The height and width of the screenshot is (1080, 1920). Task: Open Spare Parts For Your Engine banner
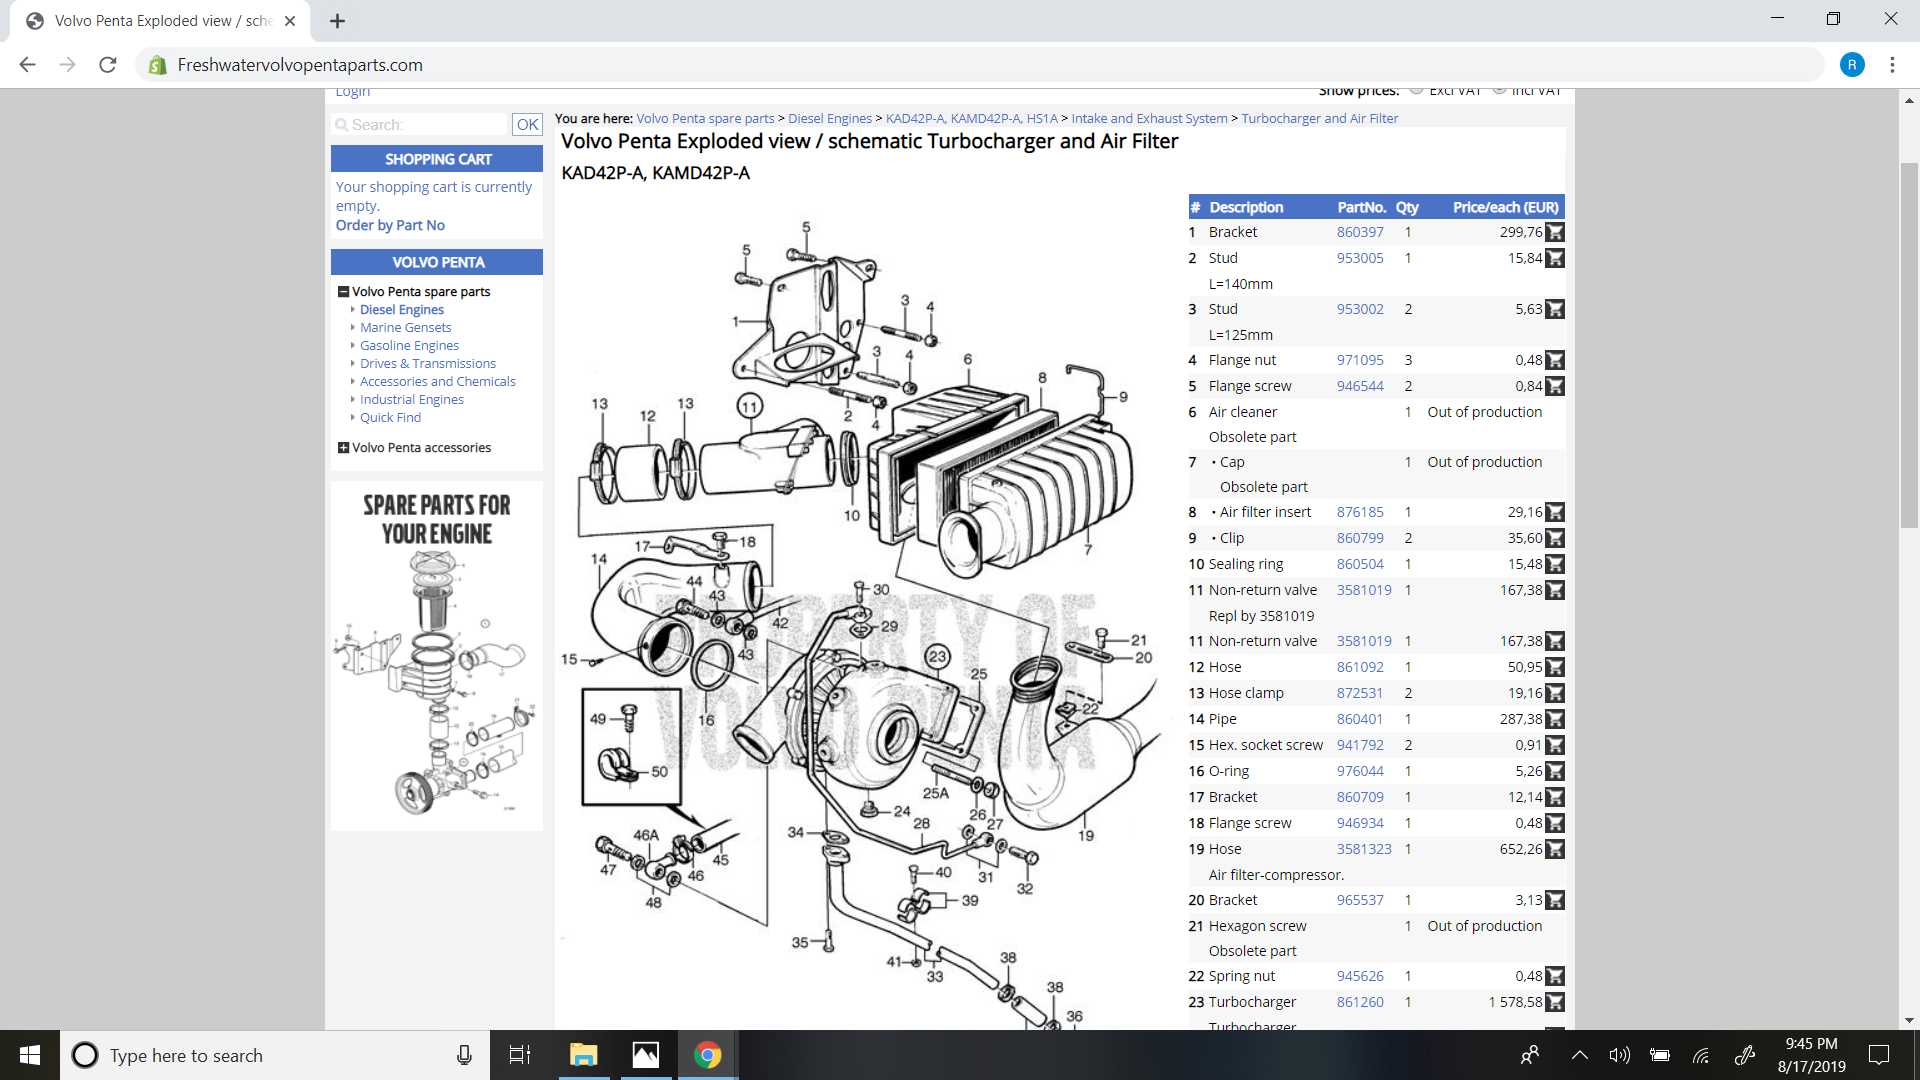(x=437, y=655)
